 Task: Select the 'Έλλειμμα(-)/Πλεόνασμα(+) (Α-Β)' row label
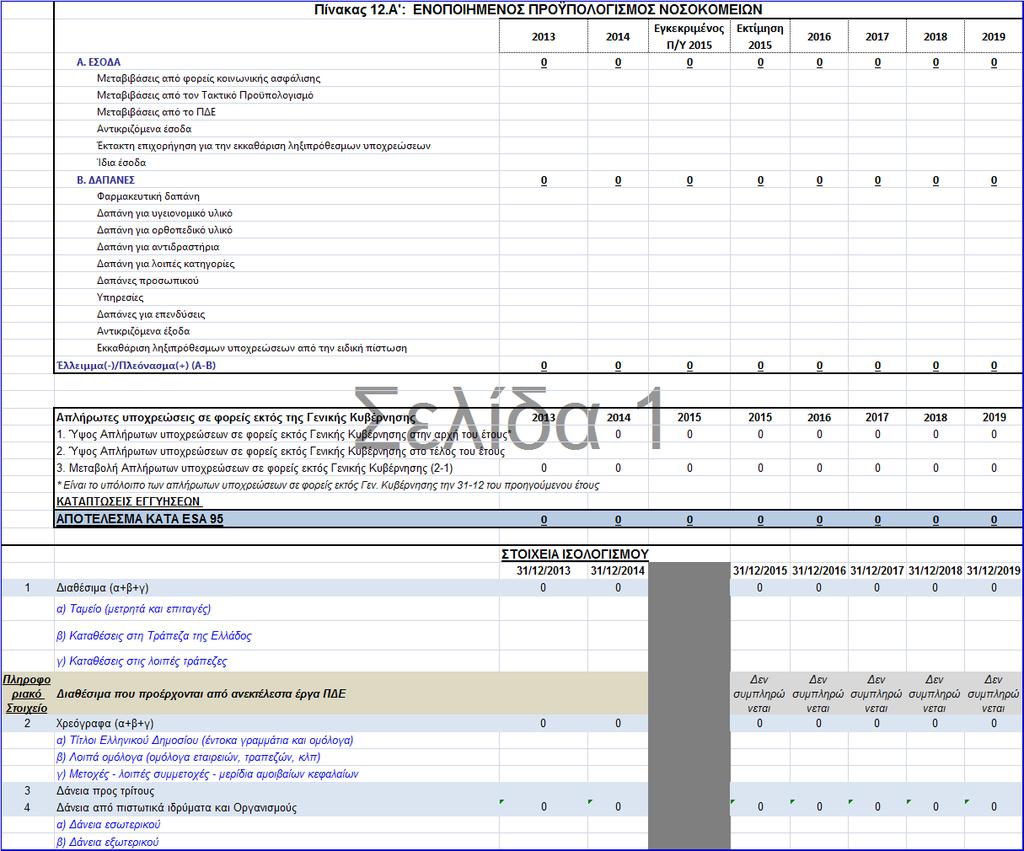tap(136, 365)
